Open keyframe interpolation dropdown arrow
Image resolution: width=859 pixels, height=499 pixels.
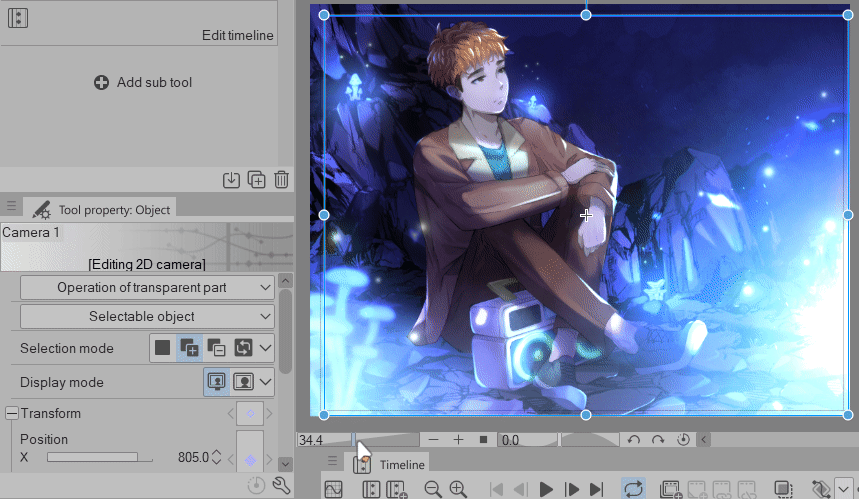pyautogui.click(x=843, y=488)
